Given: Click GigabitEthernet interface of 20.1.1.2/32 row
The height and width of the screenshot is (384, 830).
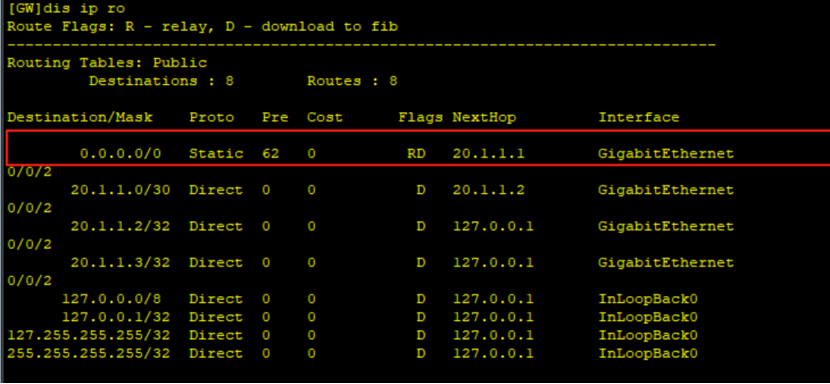Looking at the screenshot, I should coord(666,226).
